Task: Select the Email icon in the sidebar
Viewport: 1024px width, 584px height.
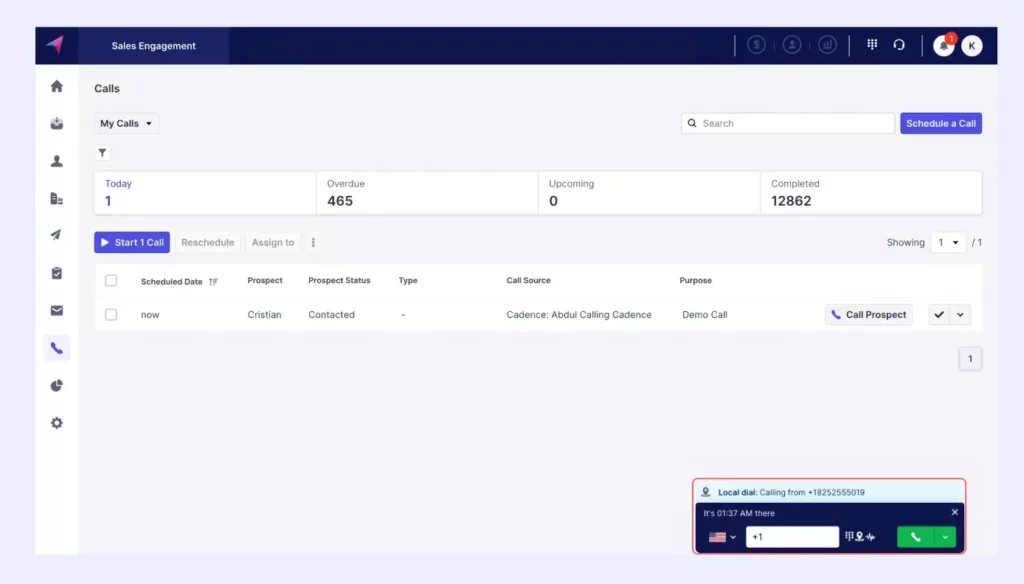Action: point(57,310)
